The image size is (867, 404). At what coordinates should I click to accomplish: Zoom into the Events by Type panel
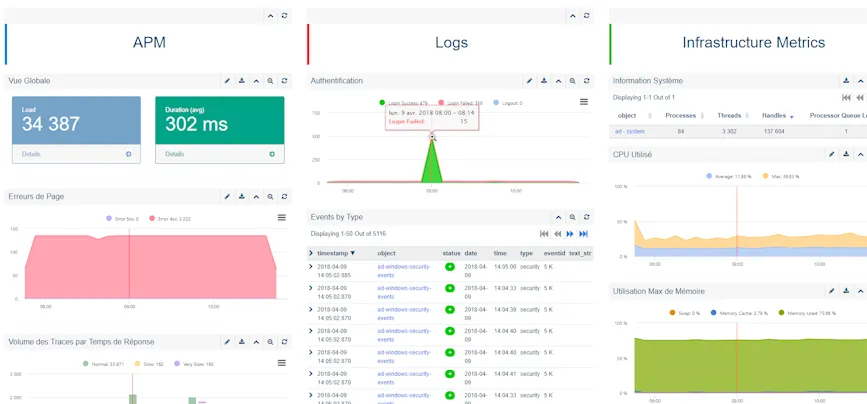tap(572, 217)
